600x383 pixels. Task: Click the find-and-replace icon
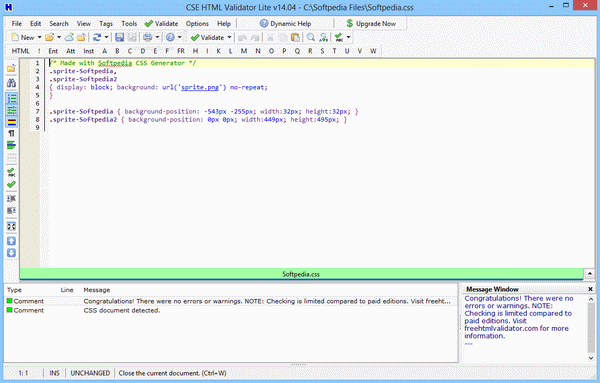coord(324,37)
